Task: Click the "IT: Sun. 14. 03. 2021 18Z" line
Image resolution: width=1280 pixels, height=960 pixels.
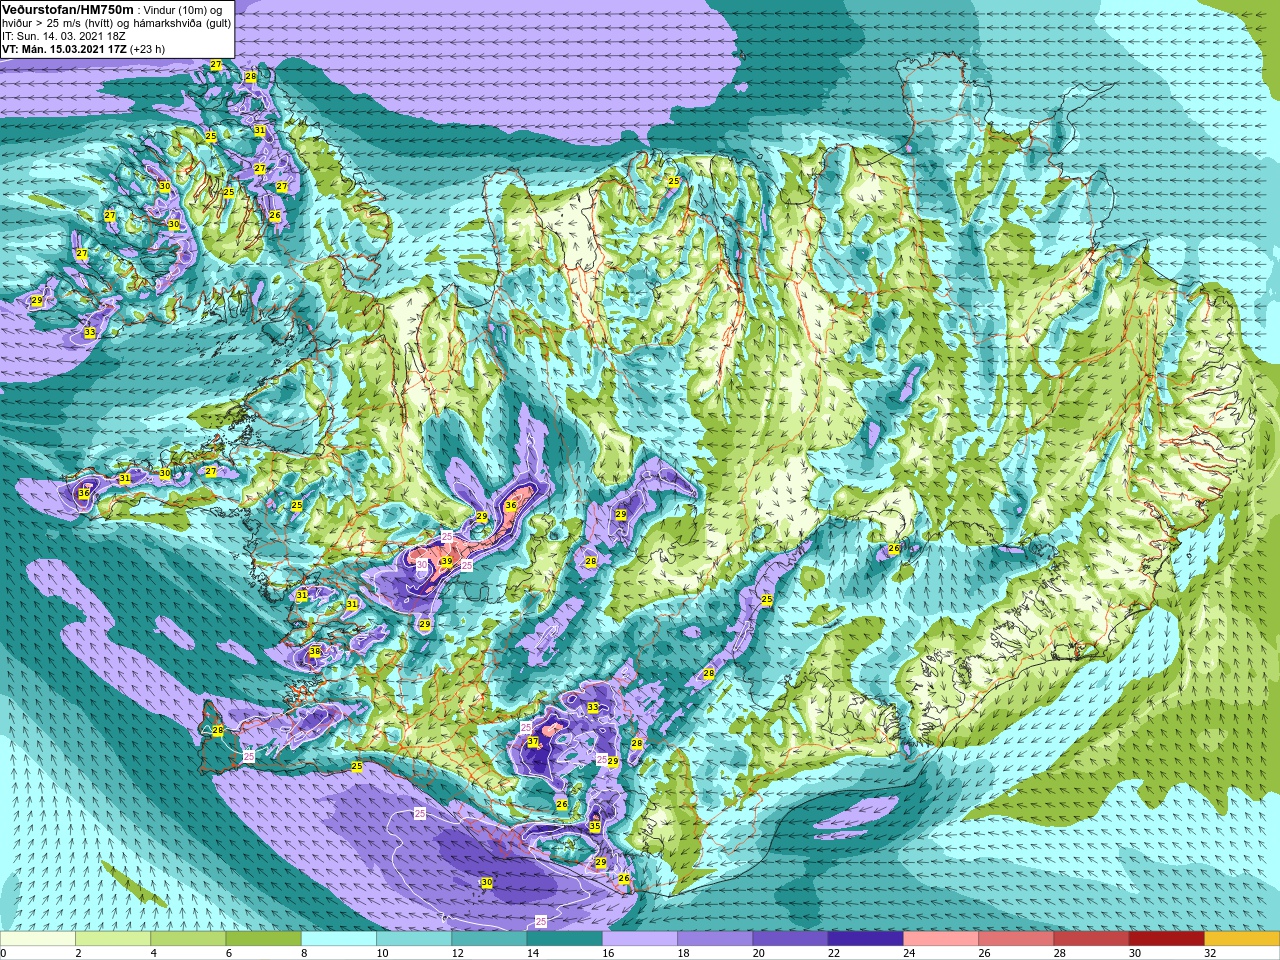Action: (x=64, y=35)
